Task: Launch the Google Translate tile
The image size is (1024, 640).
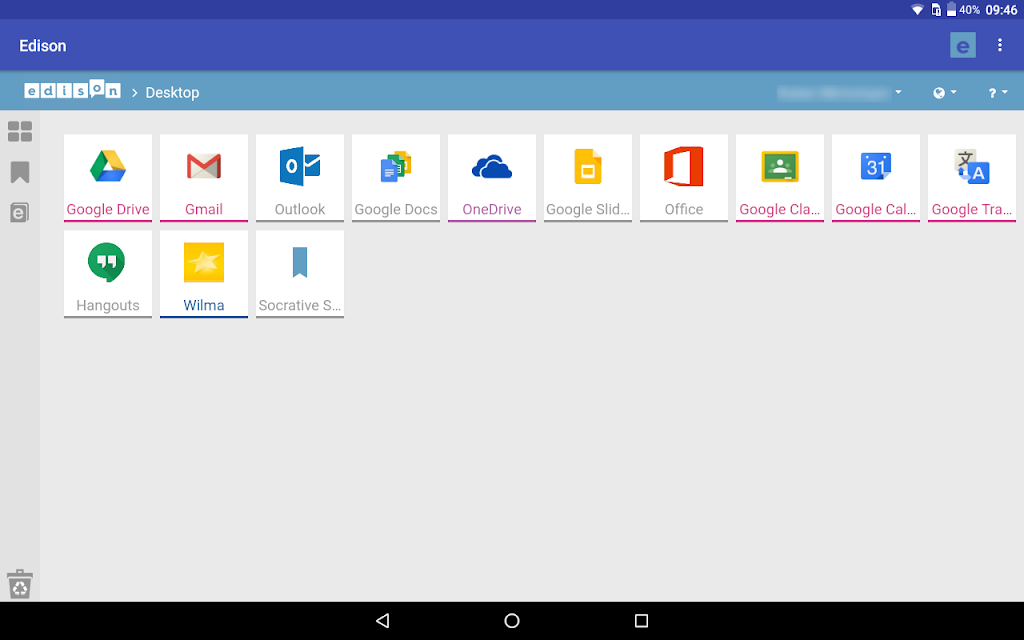Action: 972,178
